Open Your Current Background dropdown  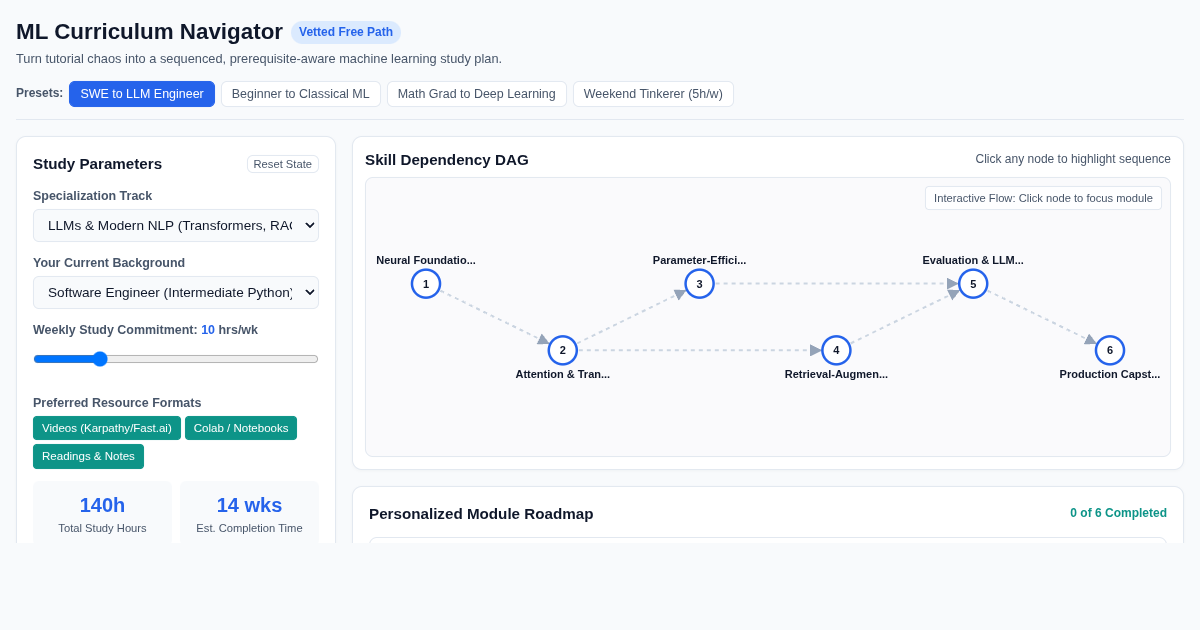click(x=176, y=292)
